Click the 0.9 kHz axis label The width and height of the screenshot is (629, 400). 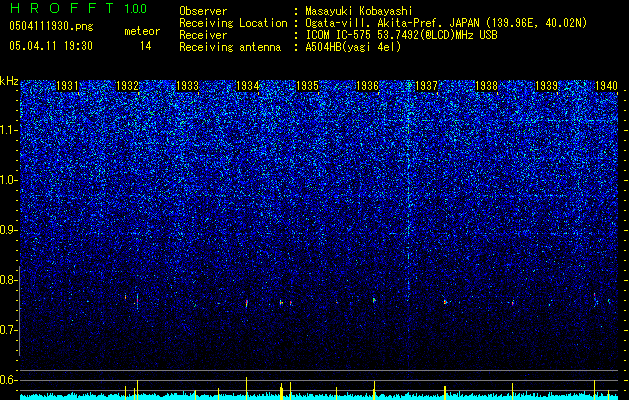coord(9,230)
